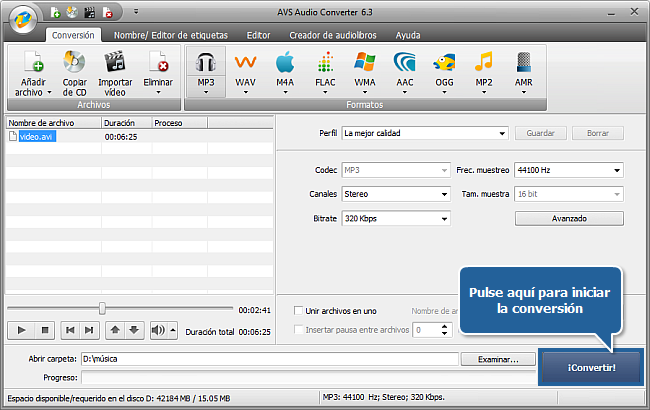Screen dimensions: 650x410
Task: Enable the Unir archivos en uno checkbox
Action: pos(297,311)
